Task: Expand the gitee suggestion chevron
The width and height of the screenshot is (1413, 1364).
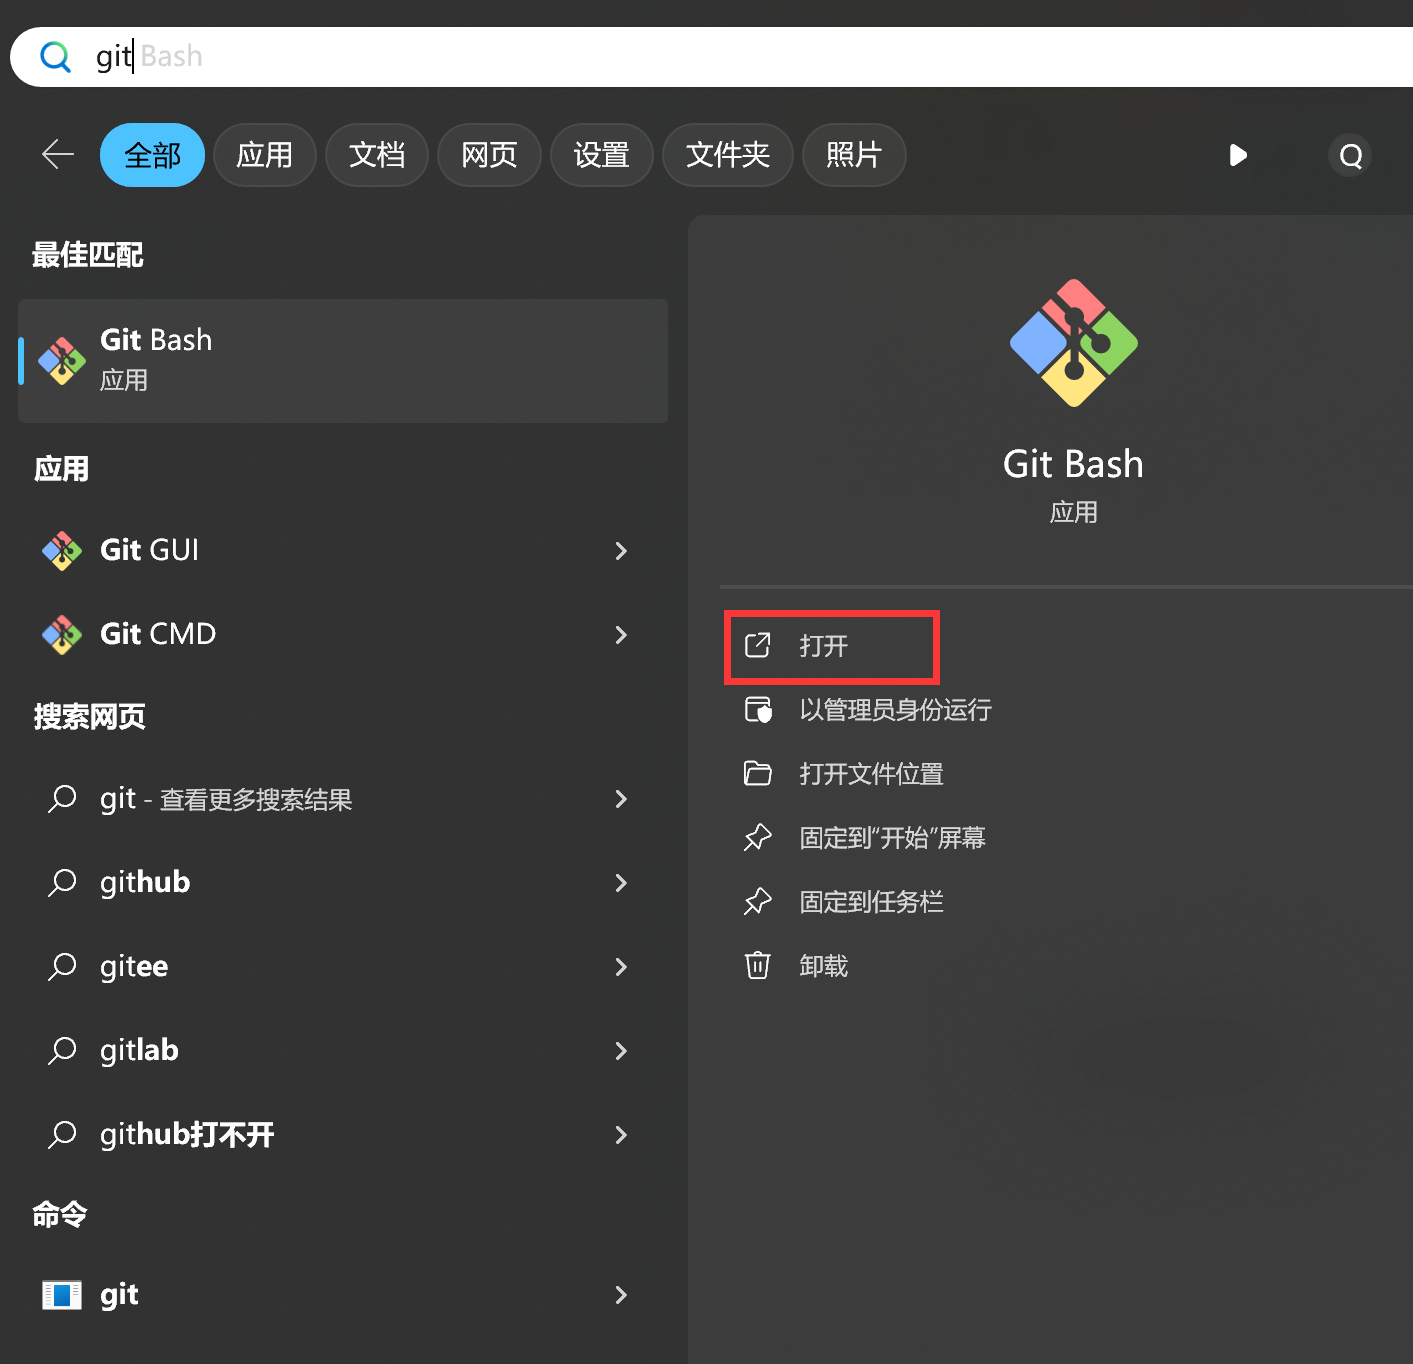Action: 621,967
